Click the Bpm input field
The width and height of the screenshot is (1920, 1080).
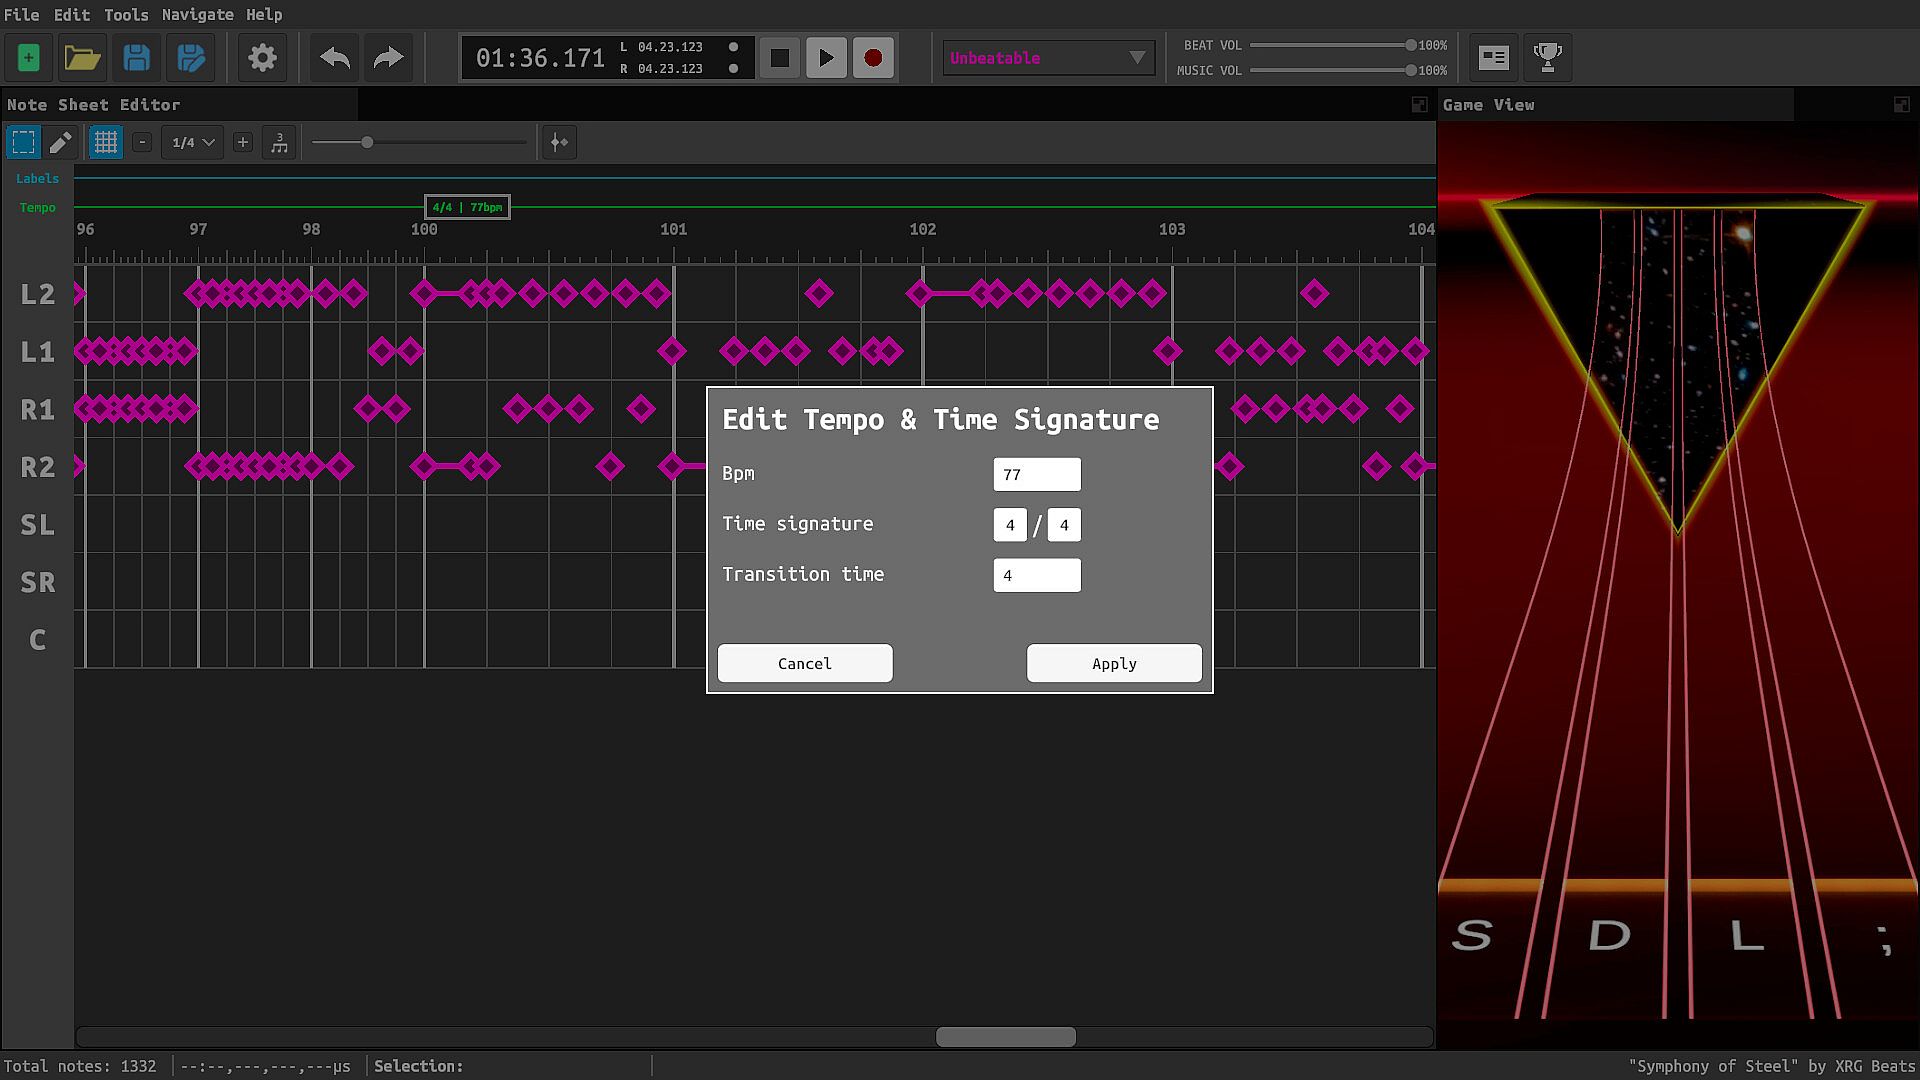[x=1036, y=475]
